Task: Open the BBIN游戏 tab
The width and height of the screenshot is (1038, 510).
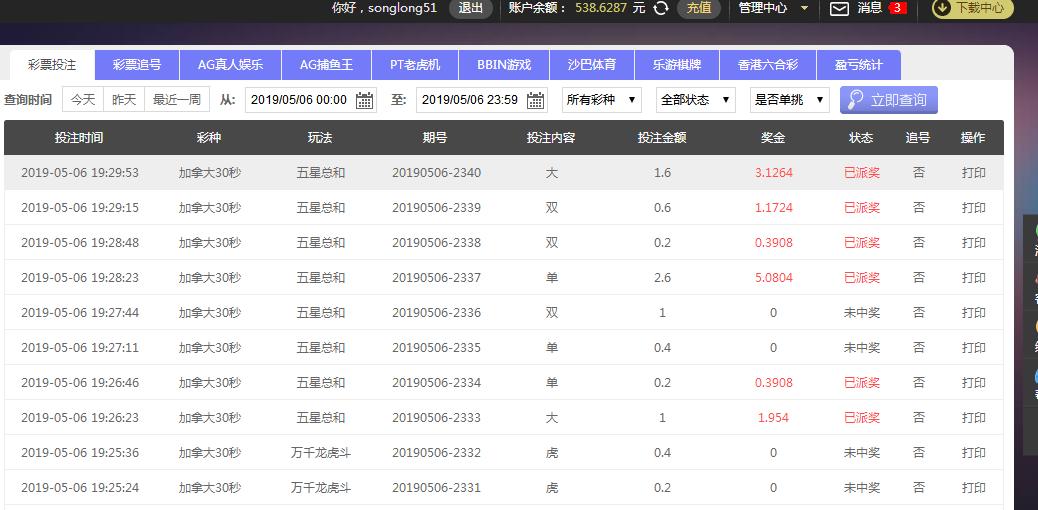Action: (504, 65)
